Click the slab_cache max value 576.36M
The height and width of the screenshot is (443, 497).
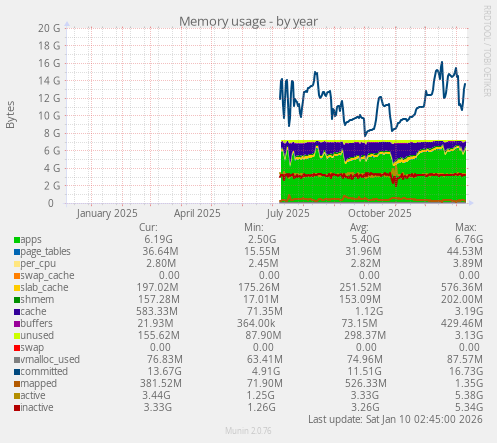click(462, 287)
